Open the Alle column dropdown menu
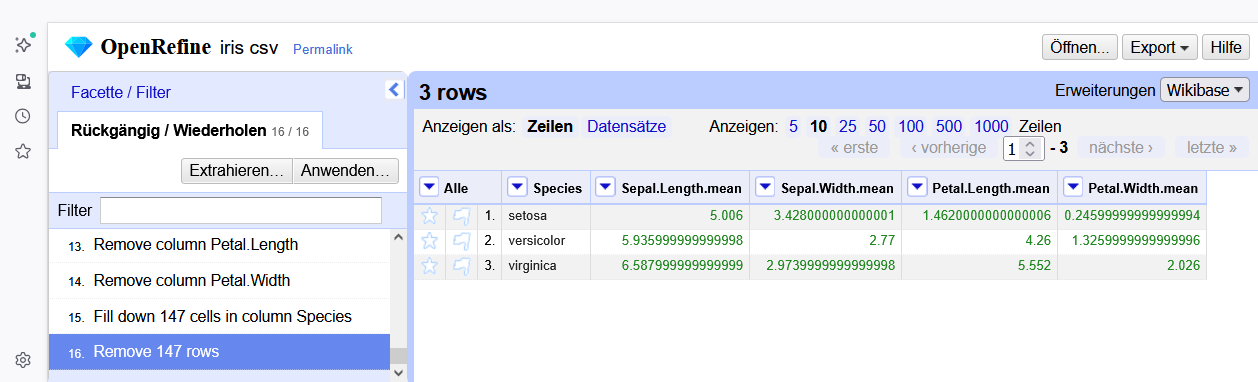This screenshot has width=1258, height=382. (428, 187)
